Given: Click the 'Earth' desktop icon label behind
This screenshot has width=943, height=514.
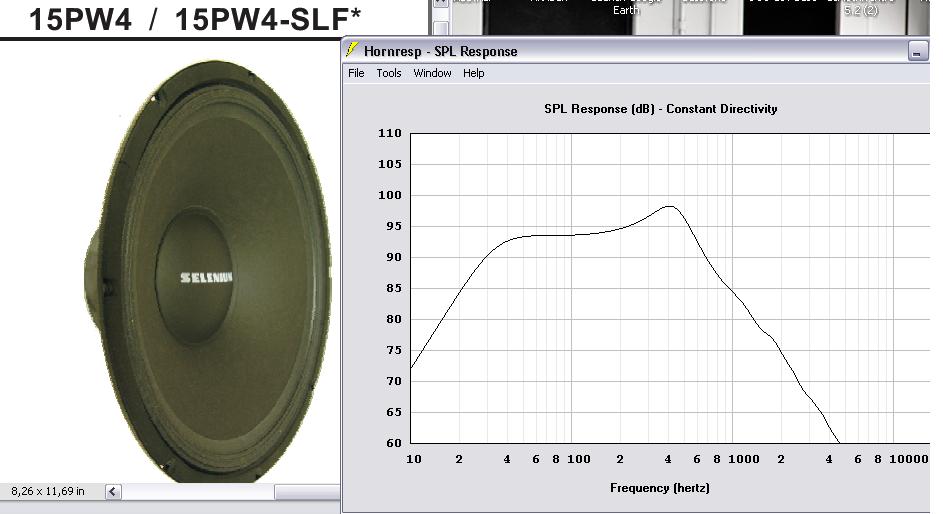Looking at the screenshot, I should (626, 10).
